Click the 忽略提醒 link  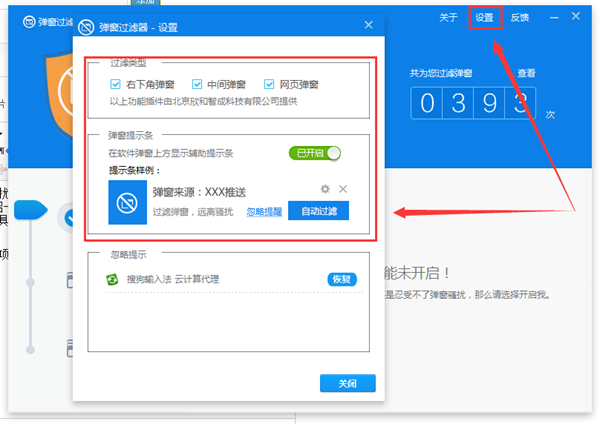[264, 212]
